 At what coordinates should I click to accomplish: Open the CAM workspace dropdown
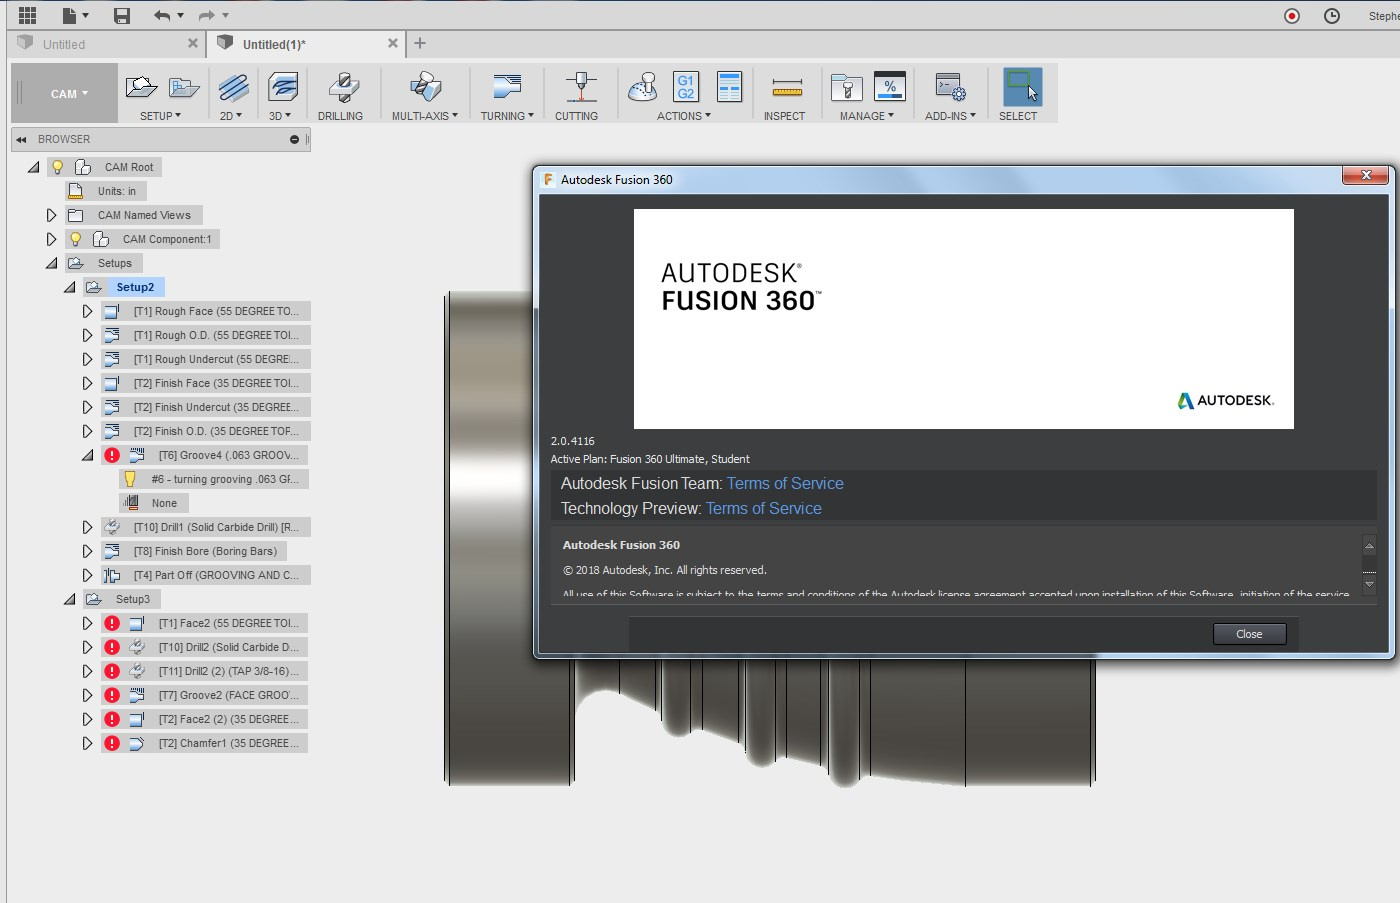tap(68, 94)
